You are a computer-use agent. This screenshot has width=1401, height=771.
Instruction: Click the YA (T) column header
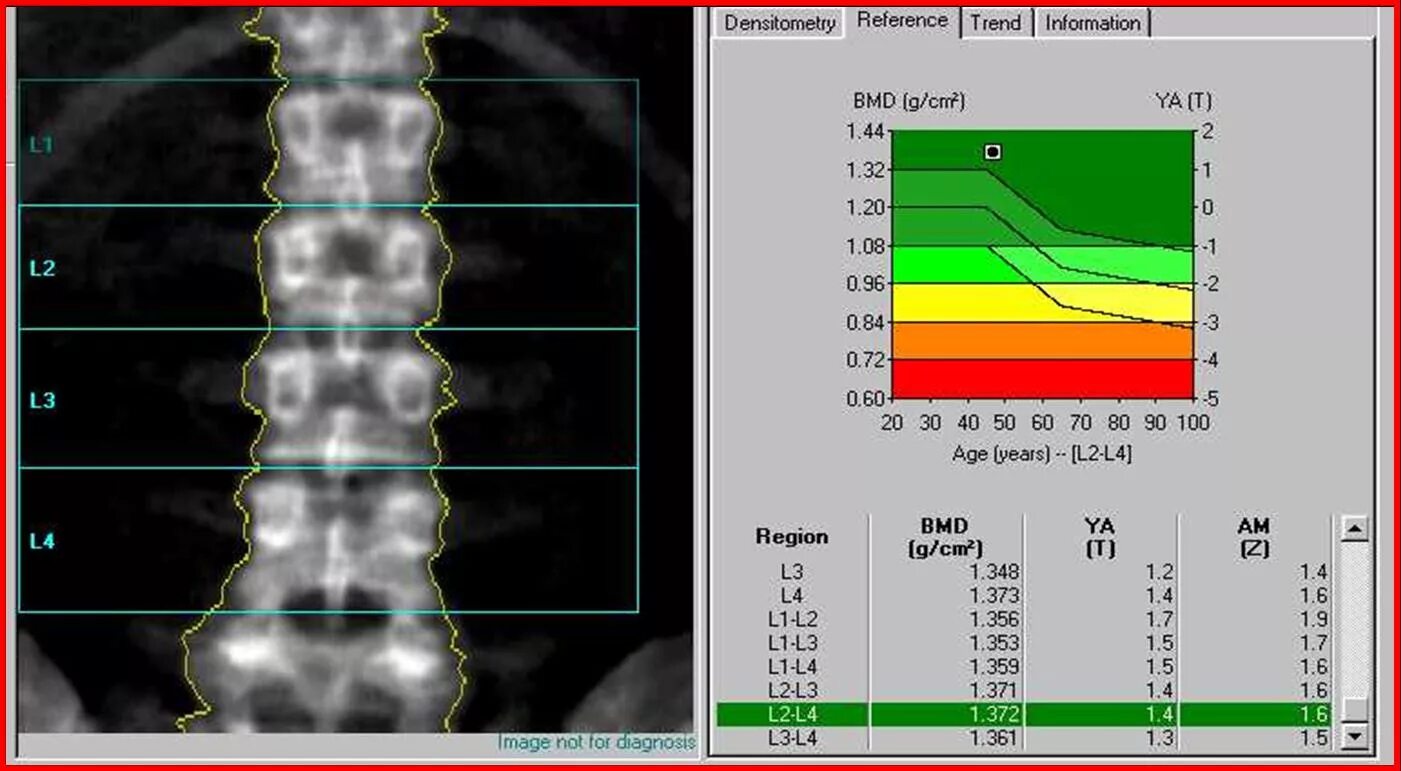pos(1100,537)
